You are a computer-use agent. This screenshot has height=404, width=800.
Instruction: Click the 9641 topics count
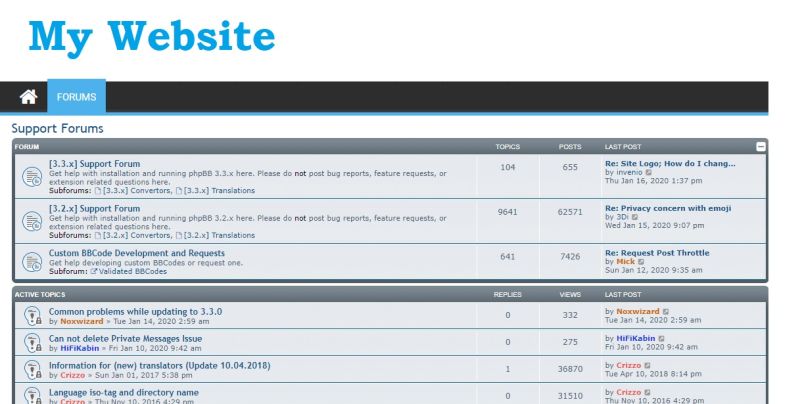pos(508,212)
